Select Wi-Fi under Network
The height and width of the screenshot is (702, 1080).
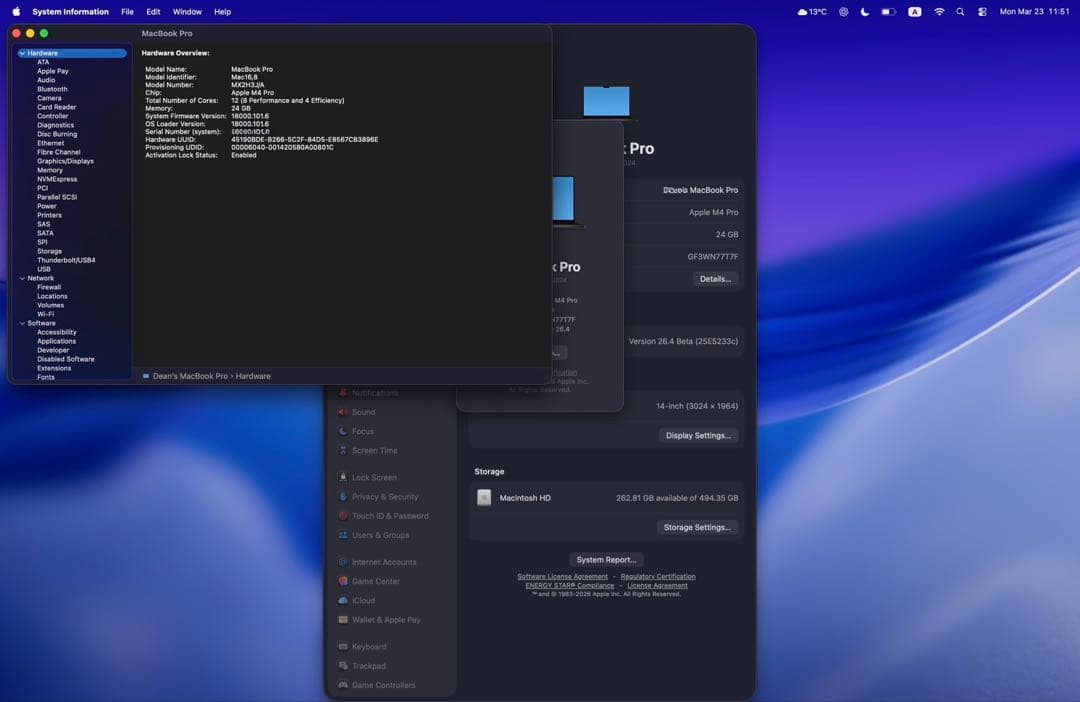coord(45,314)
